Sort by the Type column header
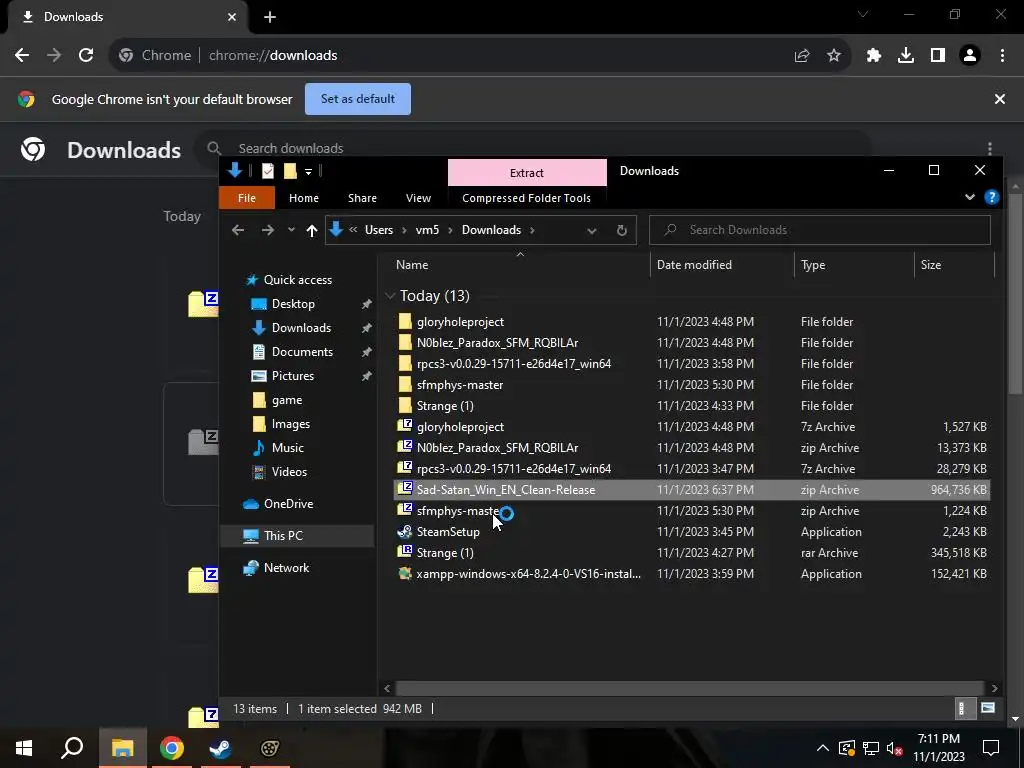 coord(813,264)
